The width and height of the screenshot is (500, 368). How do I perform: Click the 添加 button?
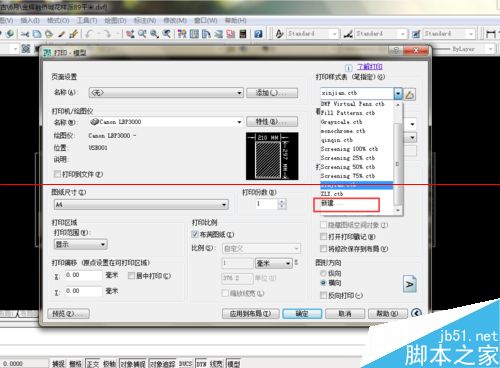(x=272, y=93)
